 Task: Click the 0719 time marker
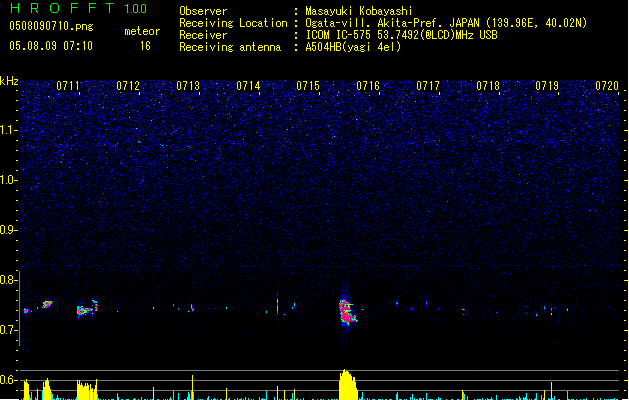(x=547, y=86)
